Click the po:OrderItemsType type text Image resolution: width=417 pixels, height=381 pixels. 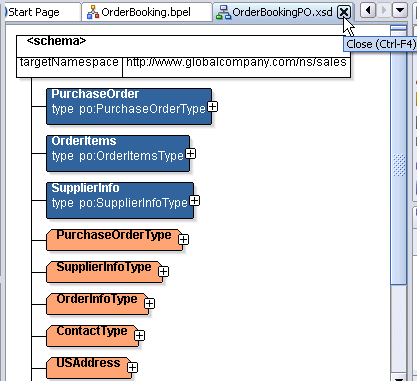pos(131,156)
